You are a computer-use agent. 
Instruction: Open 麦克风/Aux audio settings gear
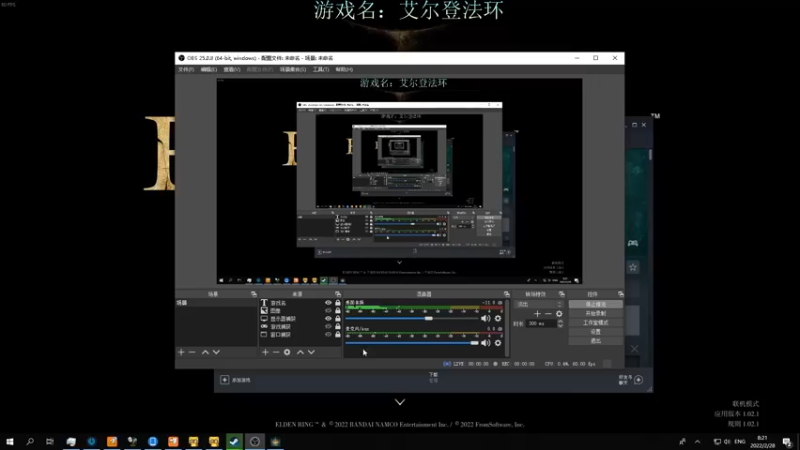(x=498, y=343)
